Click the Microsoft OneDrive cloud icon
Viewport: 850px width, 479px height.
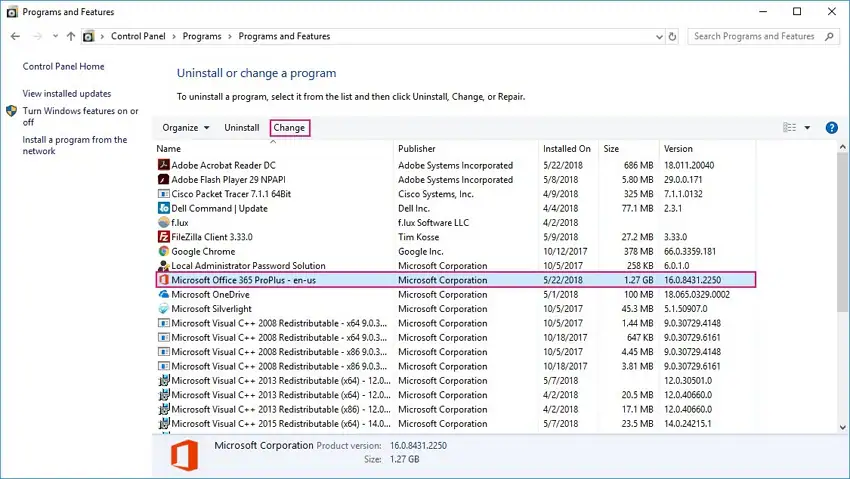pyautogui.click(x=163, y=294)
